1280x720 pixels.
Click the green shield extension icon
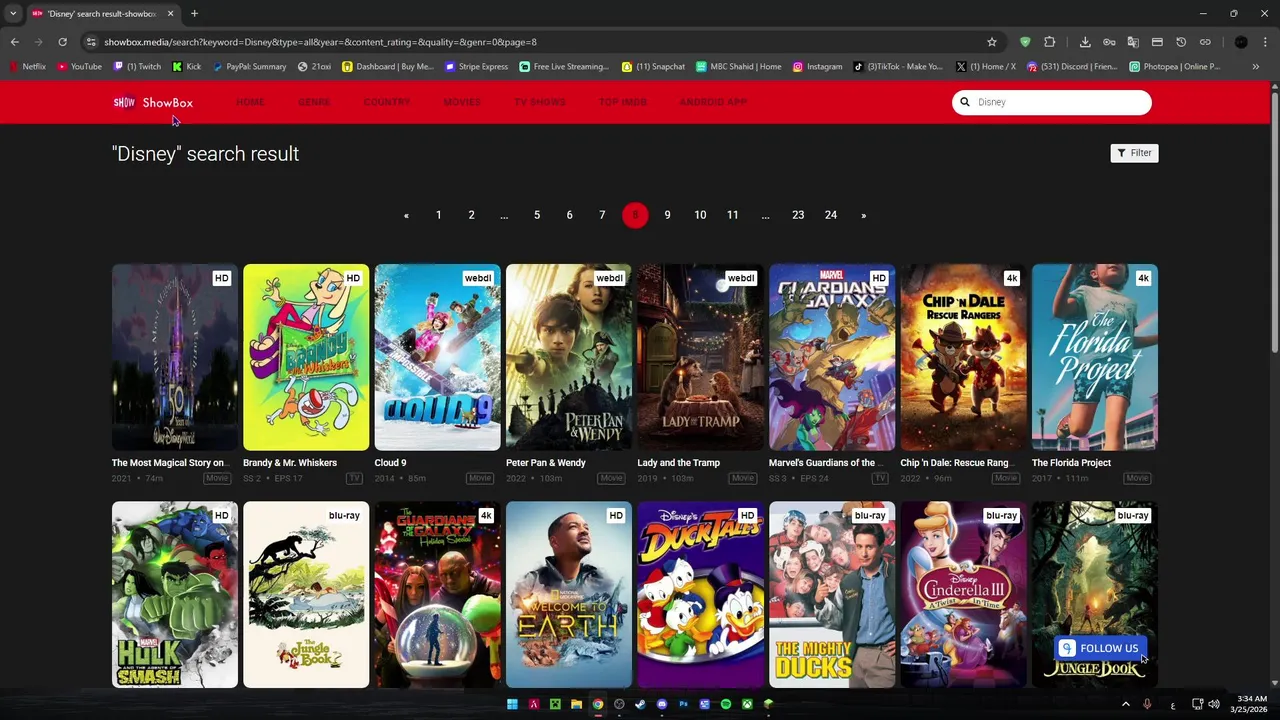1025,42
